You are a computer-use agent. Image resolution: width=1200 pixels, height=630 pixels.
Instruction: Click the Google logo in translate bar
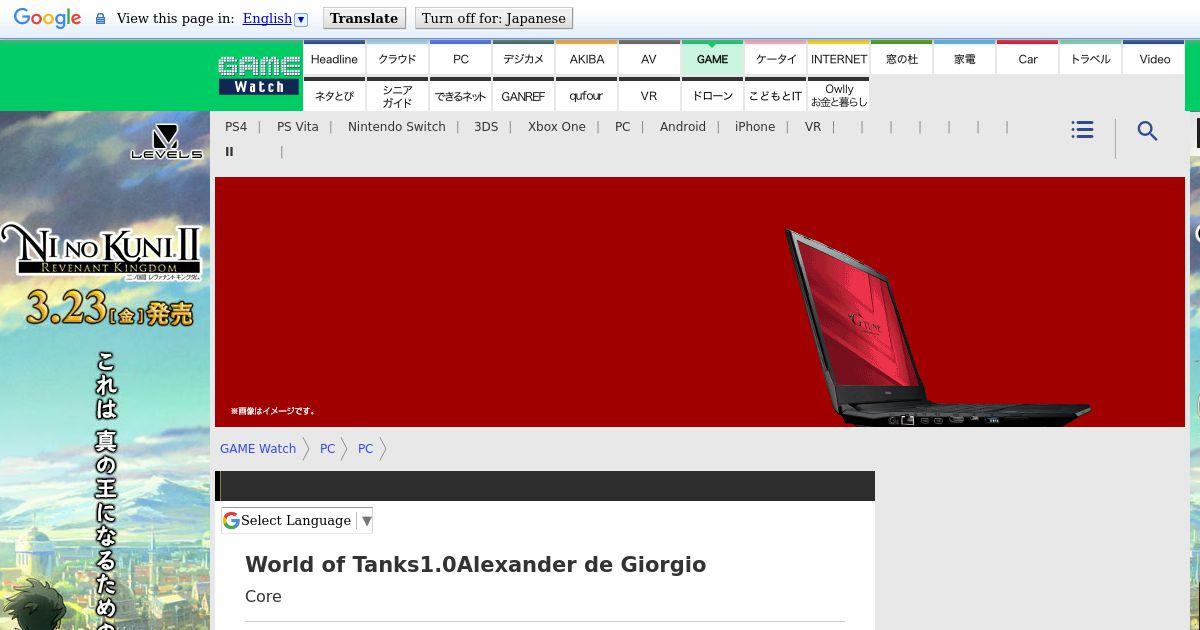[x=47, y=19]
